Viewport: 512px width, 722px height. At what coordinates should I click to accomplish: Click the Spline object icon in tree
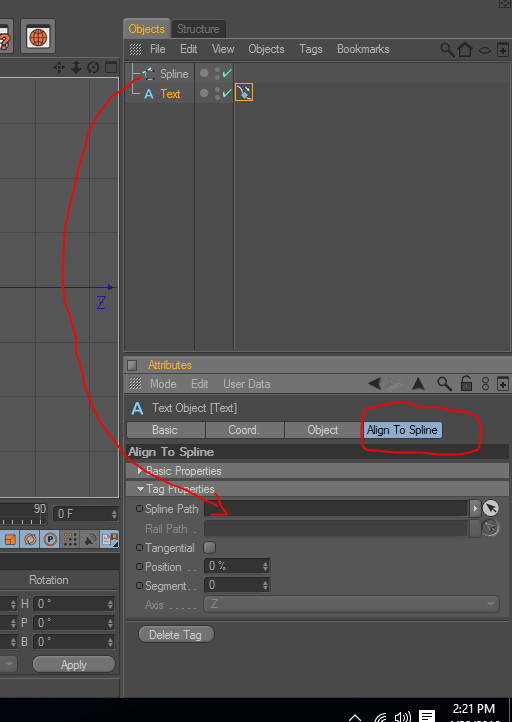148,74
